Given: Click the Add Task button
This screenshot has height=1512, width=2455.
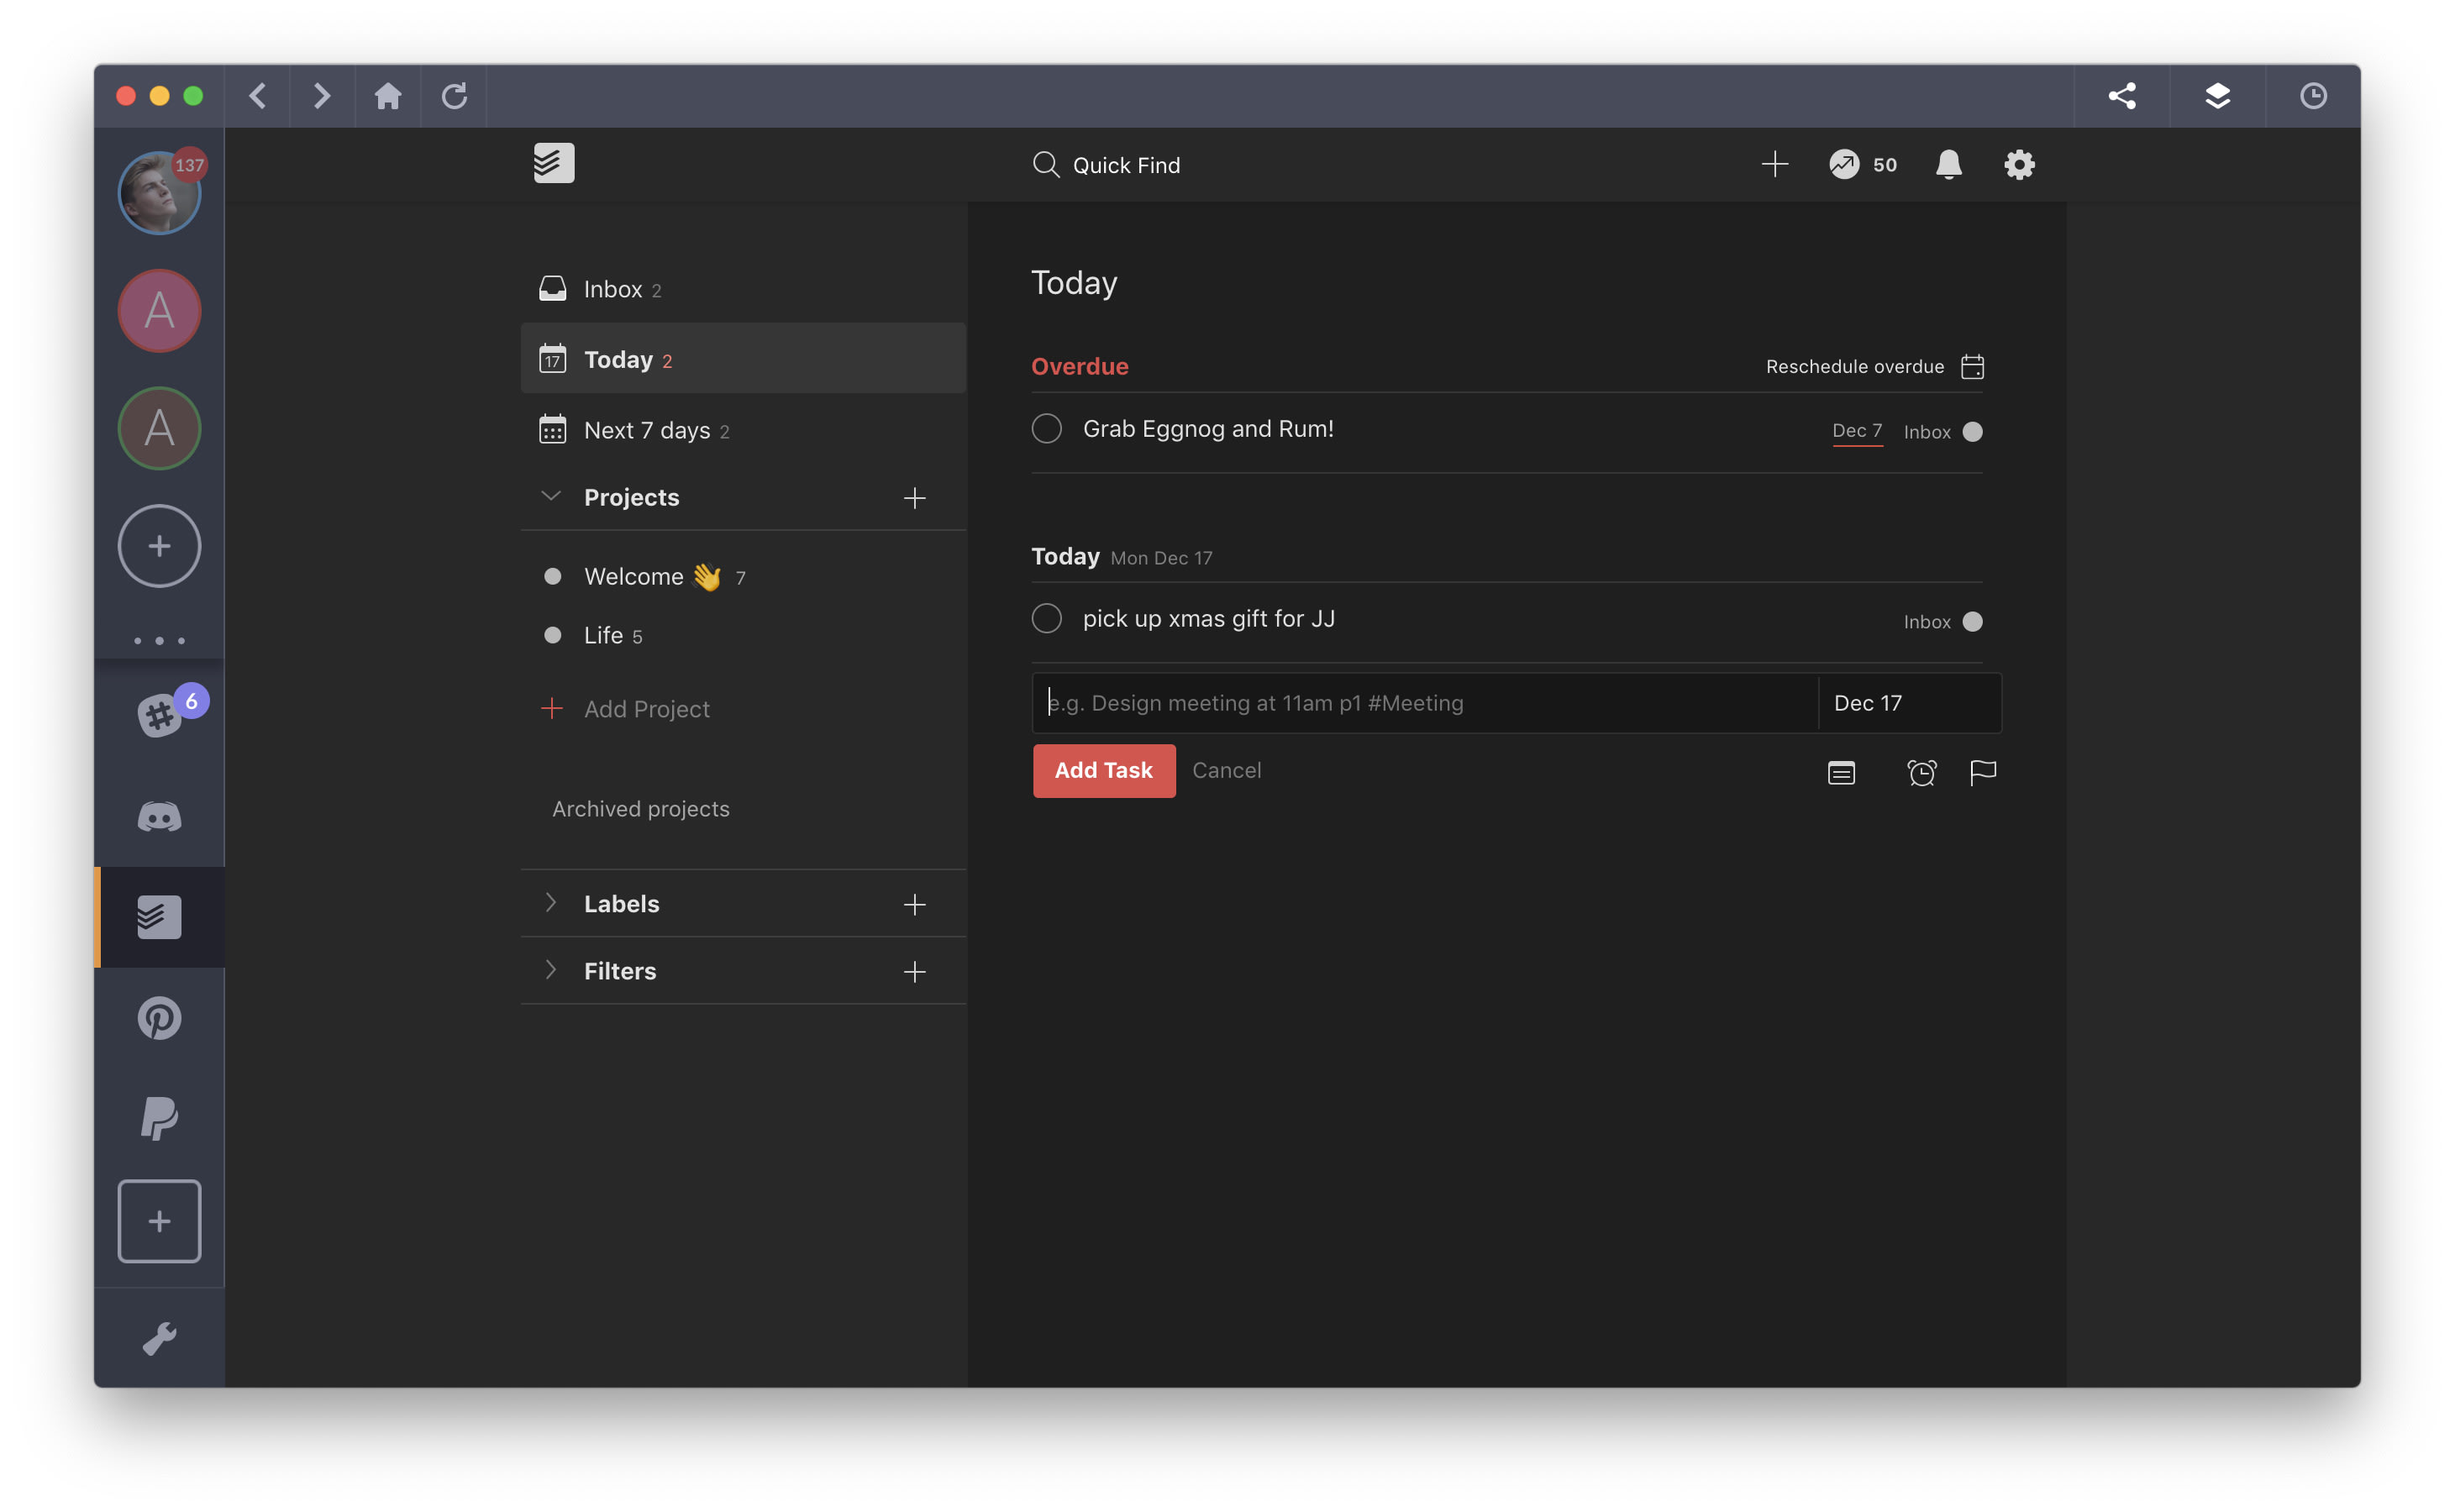Looking at the screenshot, I should tap(1103, 770).
